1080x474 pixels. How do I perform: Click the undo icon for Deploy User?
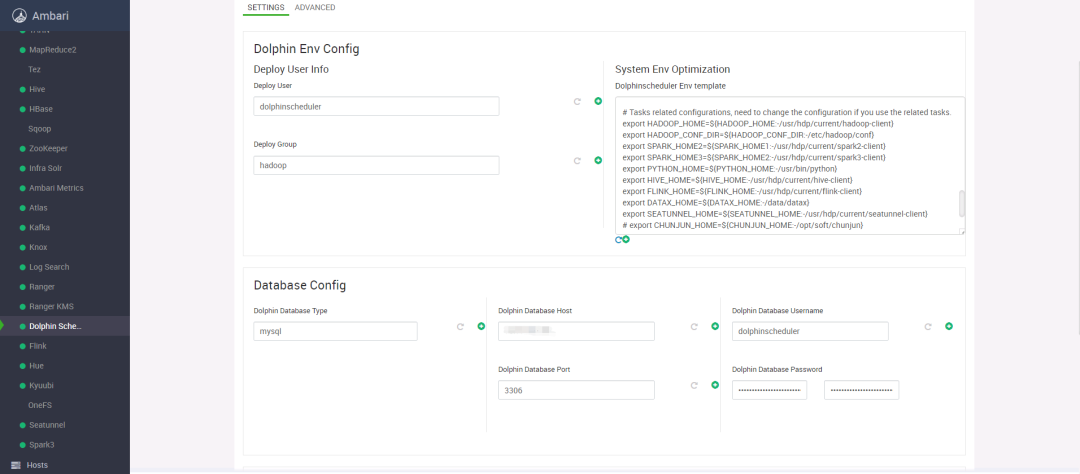point(577,101)
